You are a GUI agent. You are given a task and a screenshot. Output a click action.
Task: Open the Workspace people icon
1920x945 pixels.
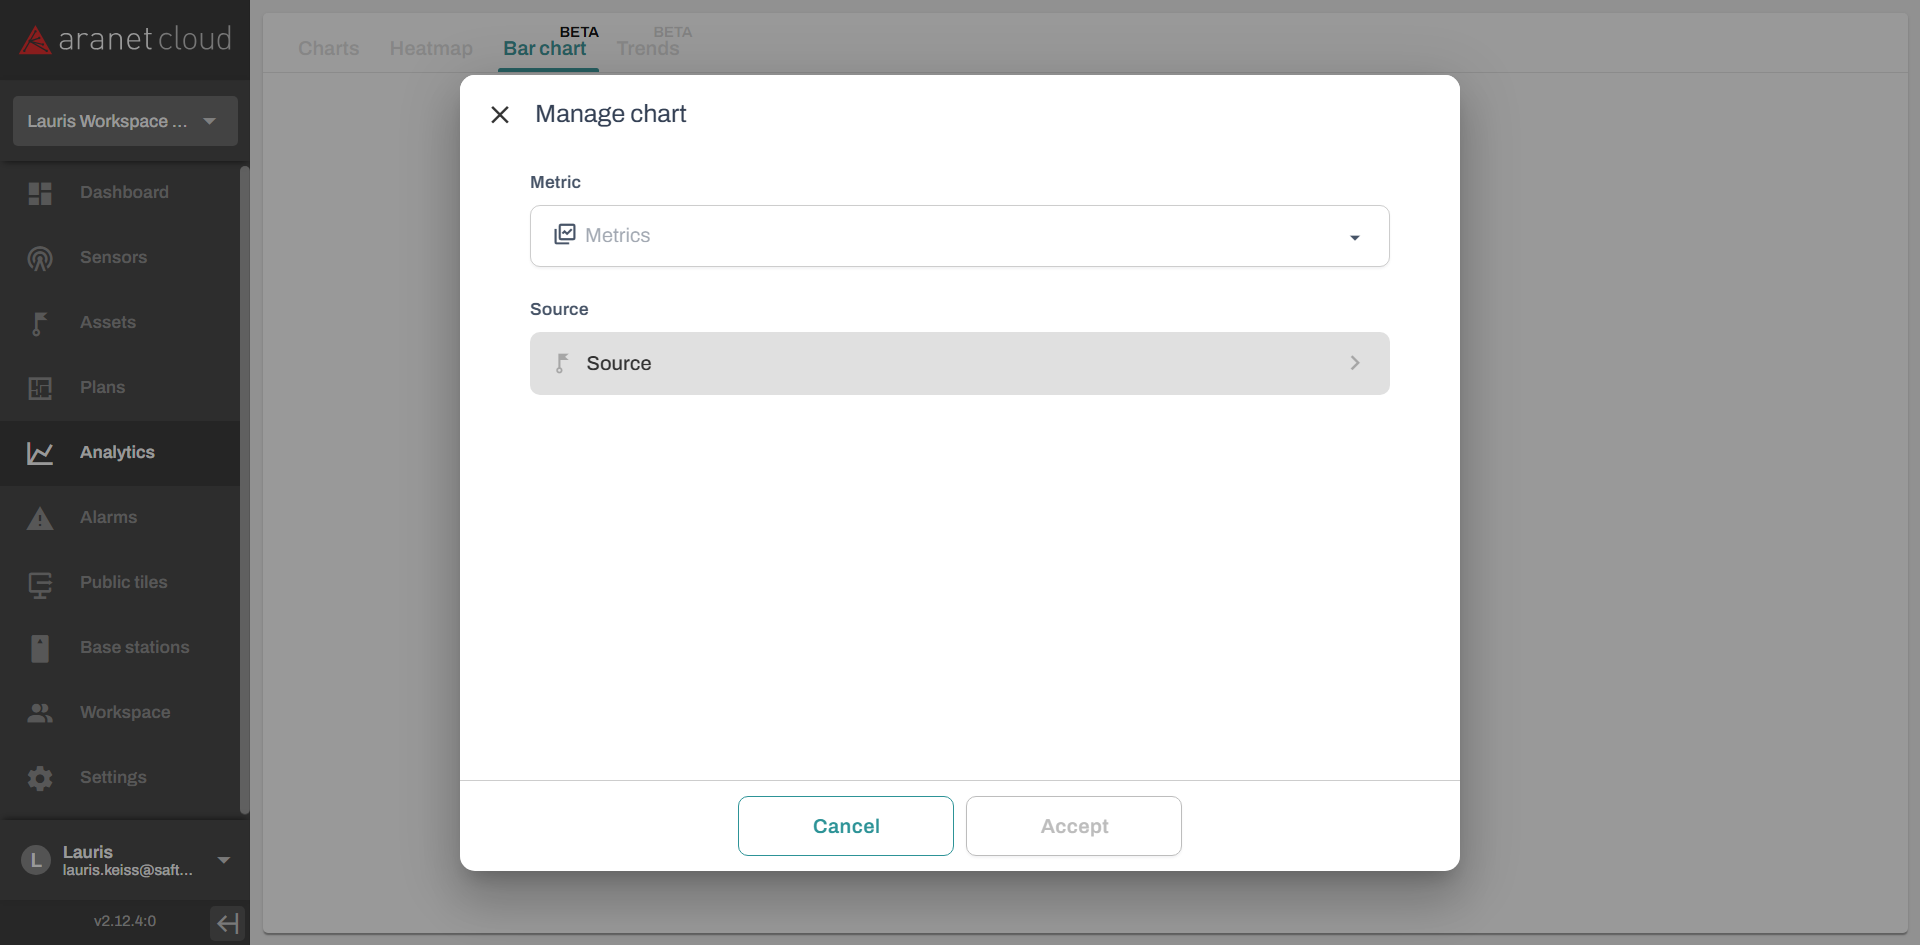click(x=40, y=713)
